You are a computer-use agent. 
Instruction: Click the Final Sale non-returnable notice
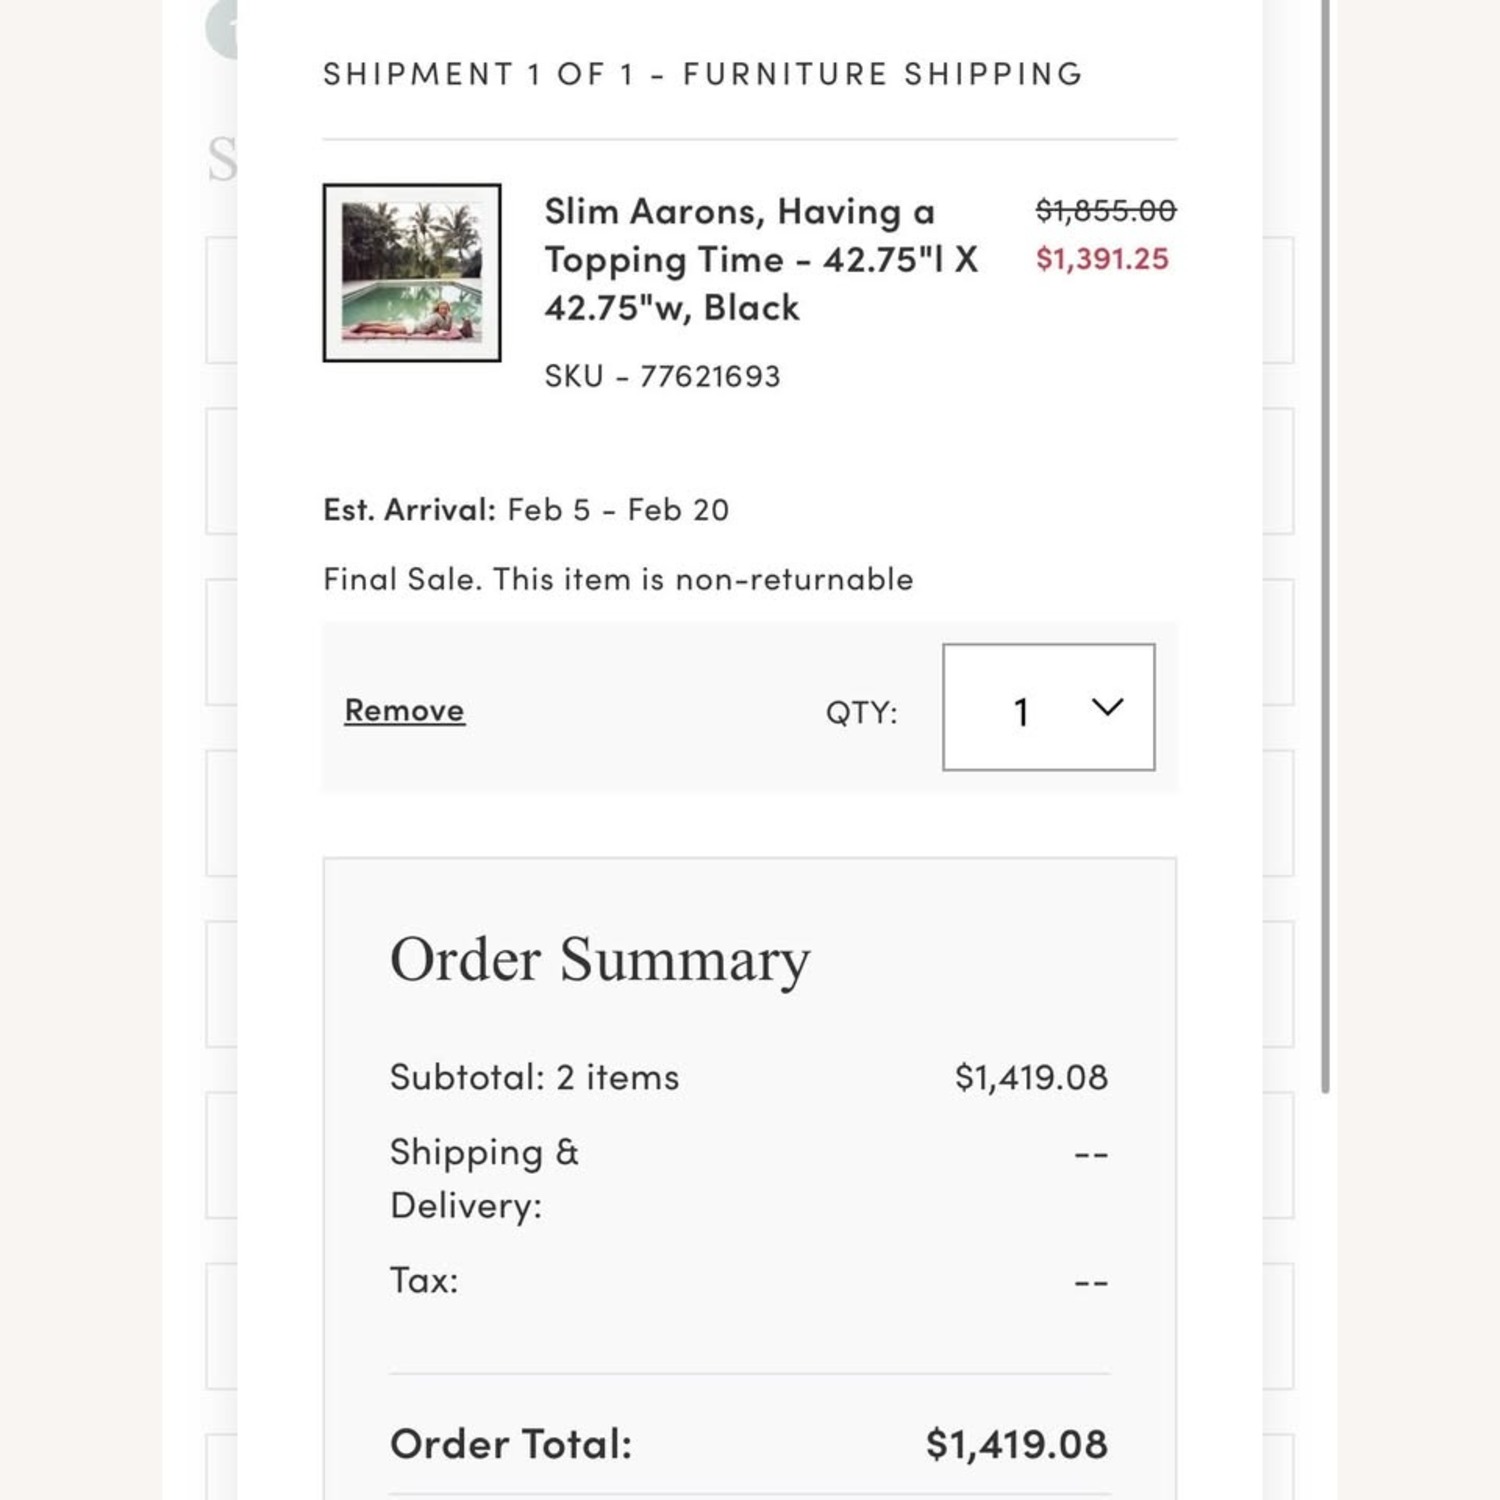point(618,579)
